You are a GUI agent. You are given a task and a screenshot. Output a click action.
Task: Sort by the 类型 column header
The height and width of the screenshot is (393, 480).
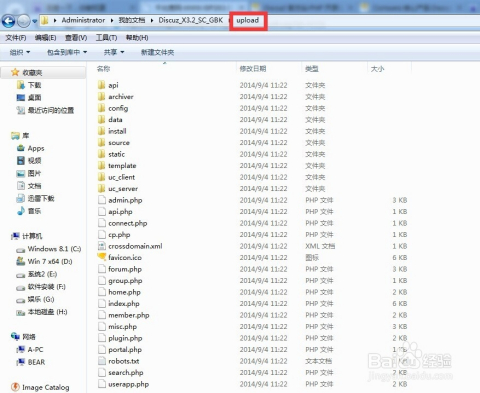pos(312,69)
